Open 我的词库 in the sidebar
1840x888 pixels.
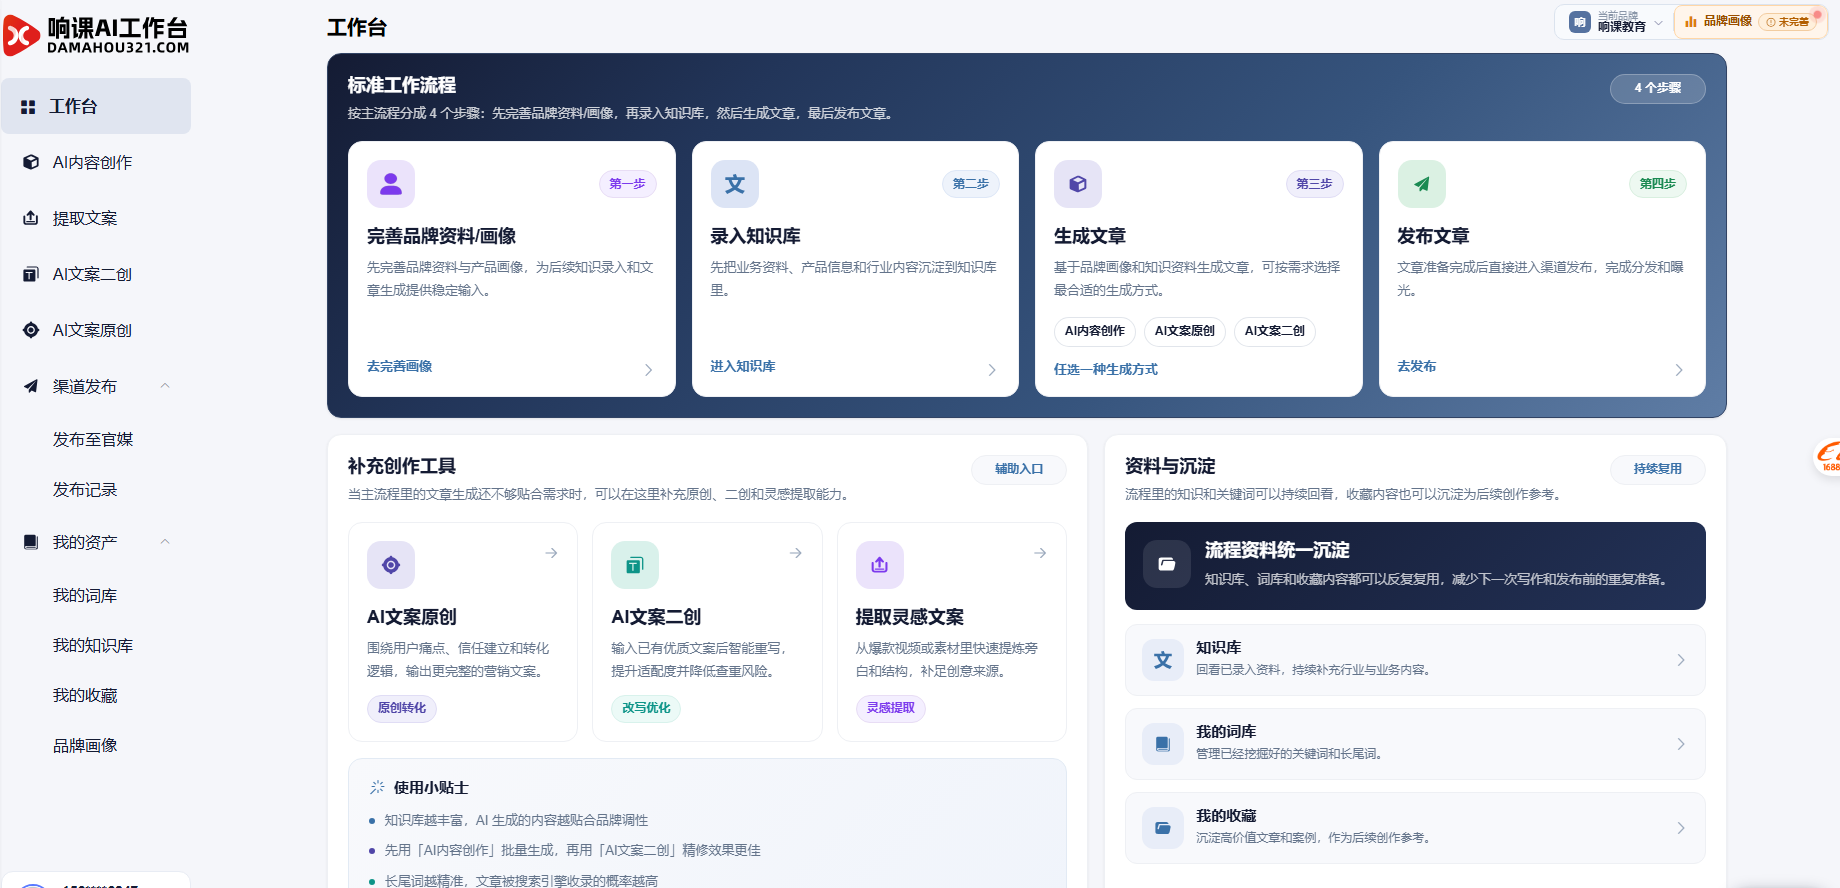85,595
